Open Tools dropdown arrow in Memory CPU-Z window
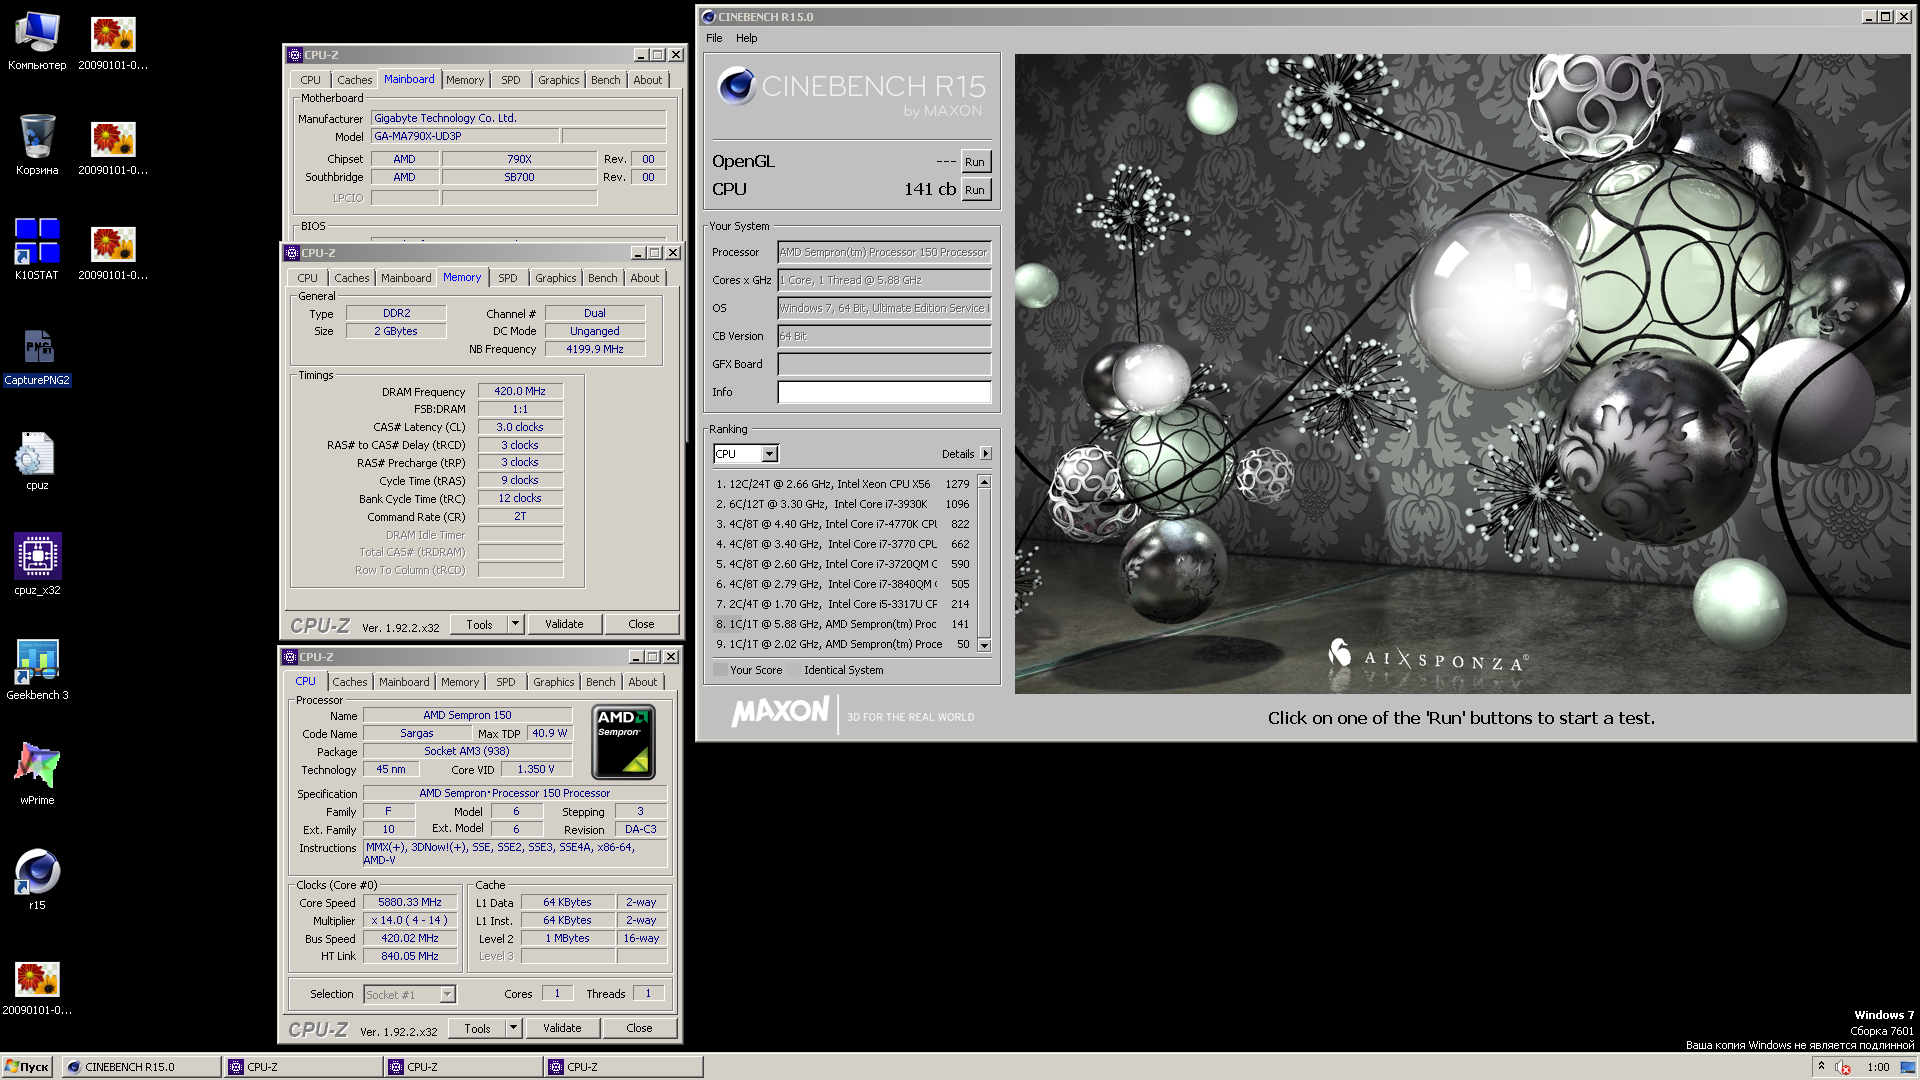 pyautogui.click(x=516, y=624)
